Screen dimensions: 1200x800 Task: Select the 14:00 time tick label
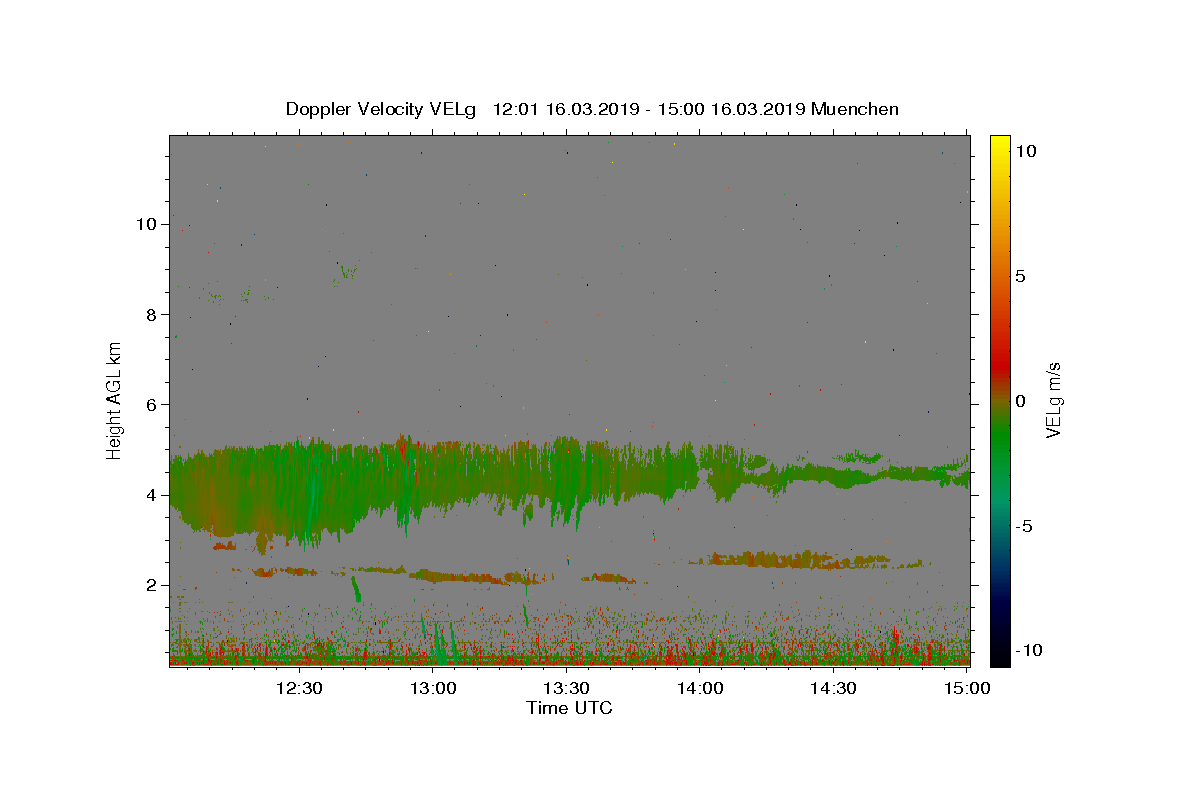(x=700, y=688)
